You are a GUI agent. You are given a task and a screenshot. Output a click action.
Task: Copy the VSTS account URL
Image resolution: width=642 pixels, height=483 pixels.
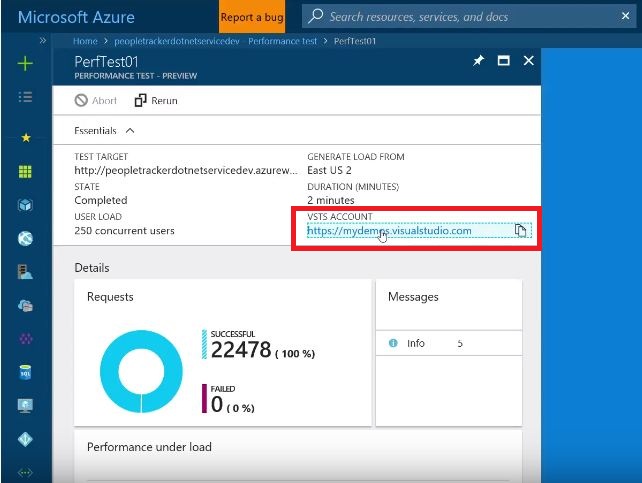click(520, 230)
